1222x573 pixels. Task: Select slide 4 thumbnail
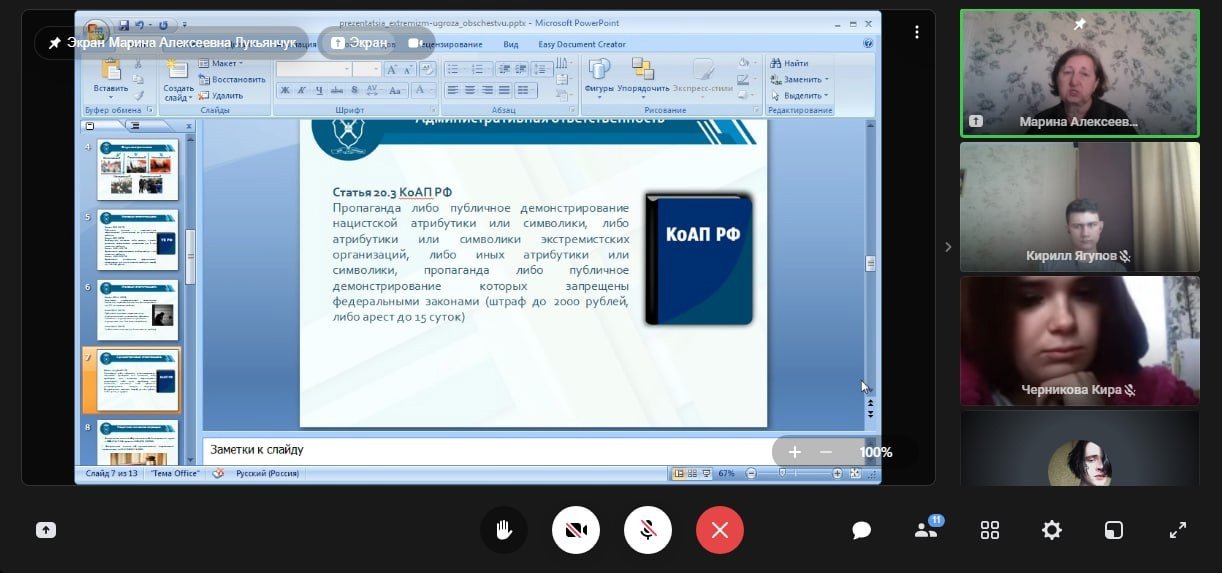[x=138, y=170]
